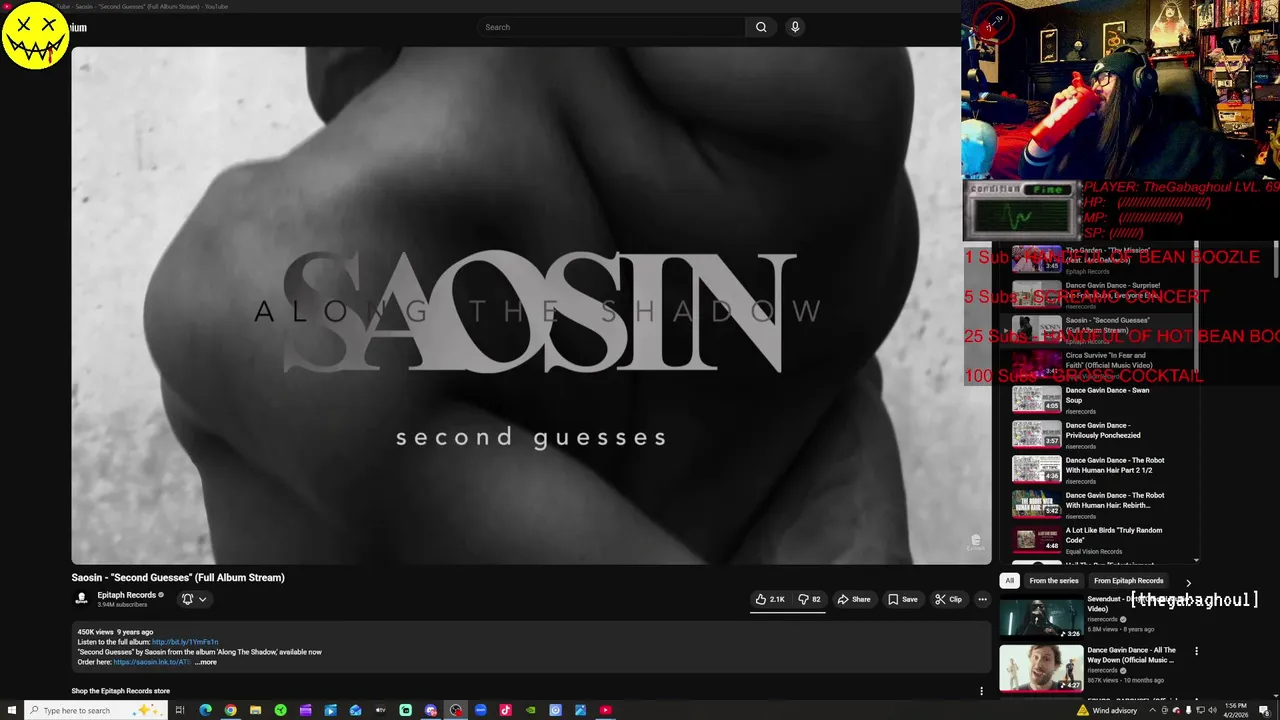This screenshot has height=720, width=1280.
Task: Open YouTube red taskbar icon
Action: pyautogui.click(x=605, y=710)
